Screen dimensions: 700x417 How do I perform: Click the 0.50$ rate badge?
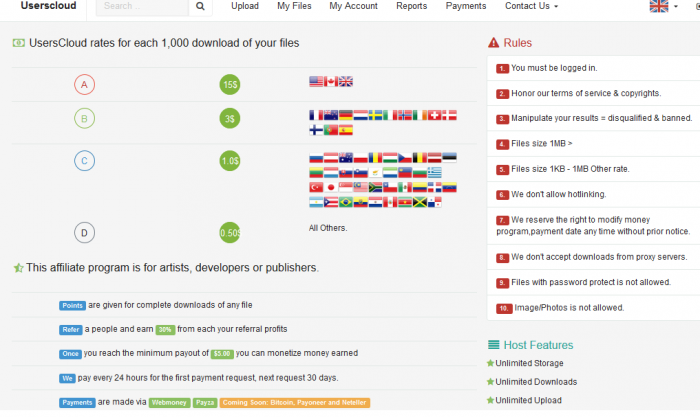tap(230, 233)
